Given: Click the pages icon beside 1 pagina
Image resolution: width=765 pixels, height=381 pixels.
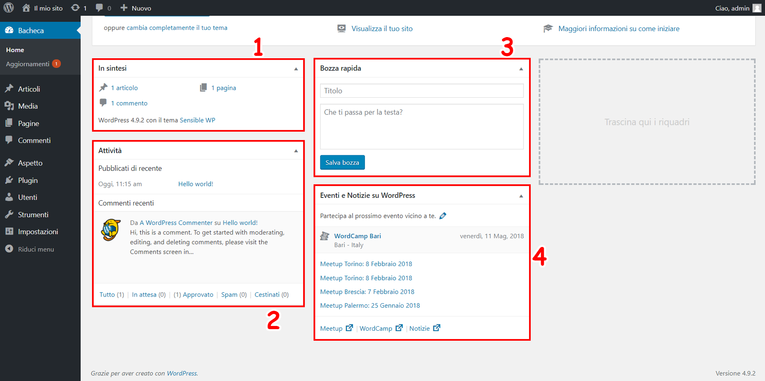Looking at the screenshot, I should click(x=203, y=88).
